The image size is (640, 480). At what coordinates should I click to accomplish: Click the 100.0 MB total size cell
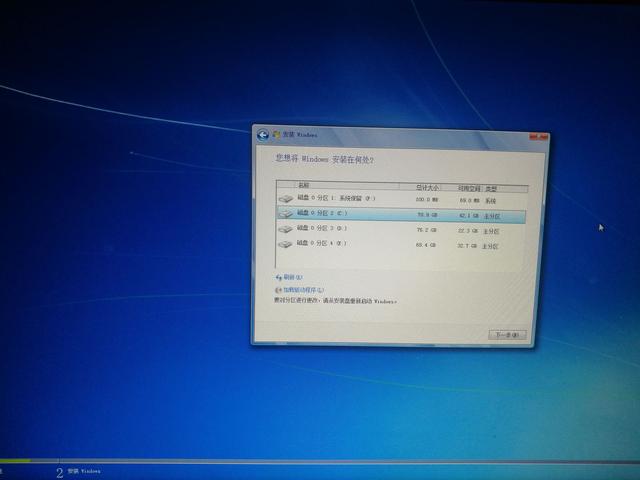[x=427, y=200]
